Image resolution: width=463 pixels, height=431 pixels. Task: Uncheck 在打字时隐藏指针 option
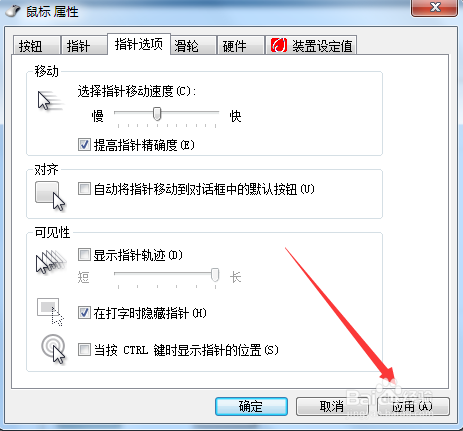(x=84, y=313)
